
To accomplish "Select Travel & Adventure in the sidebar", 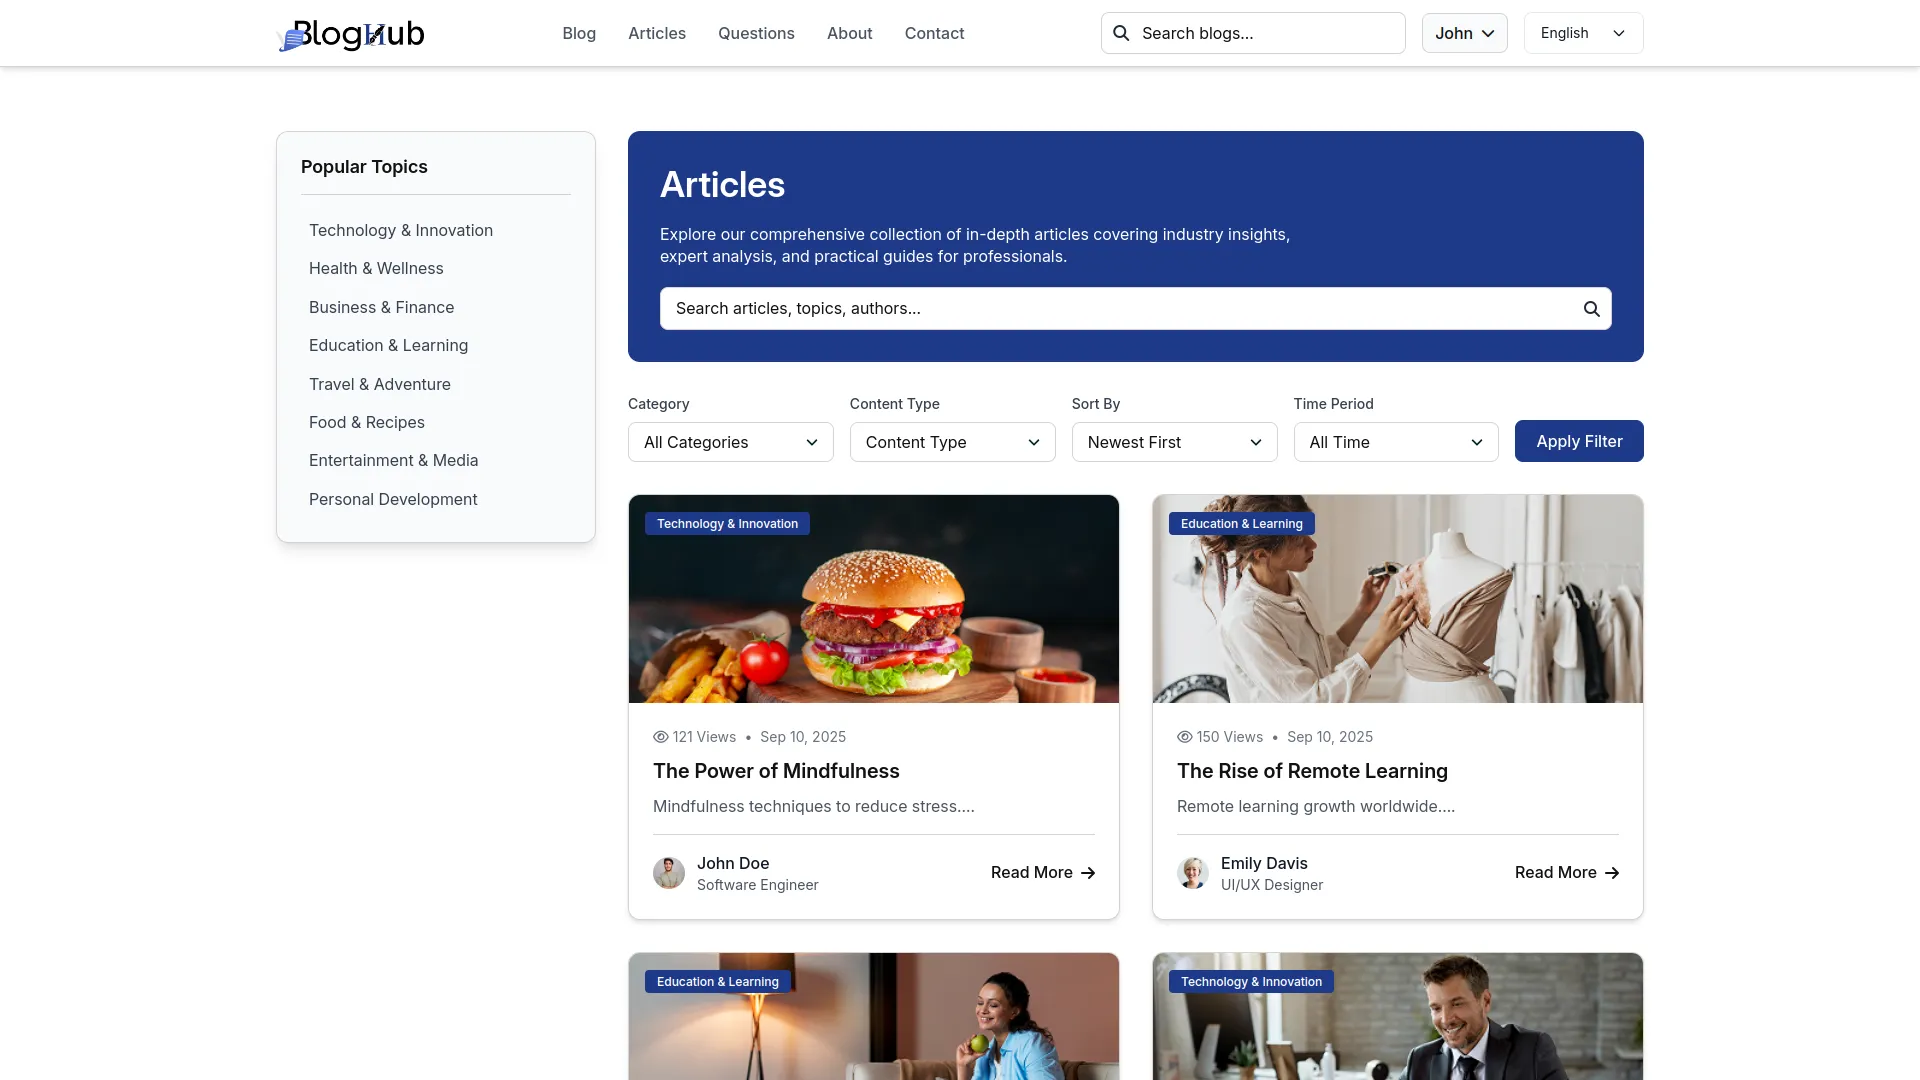I will (379, 384).
